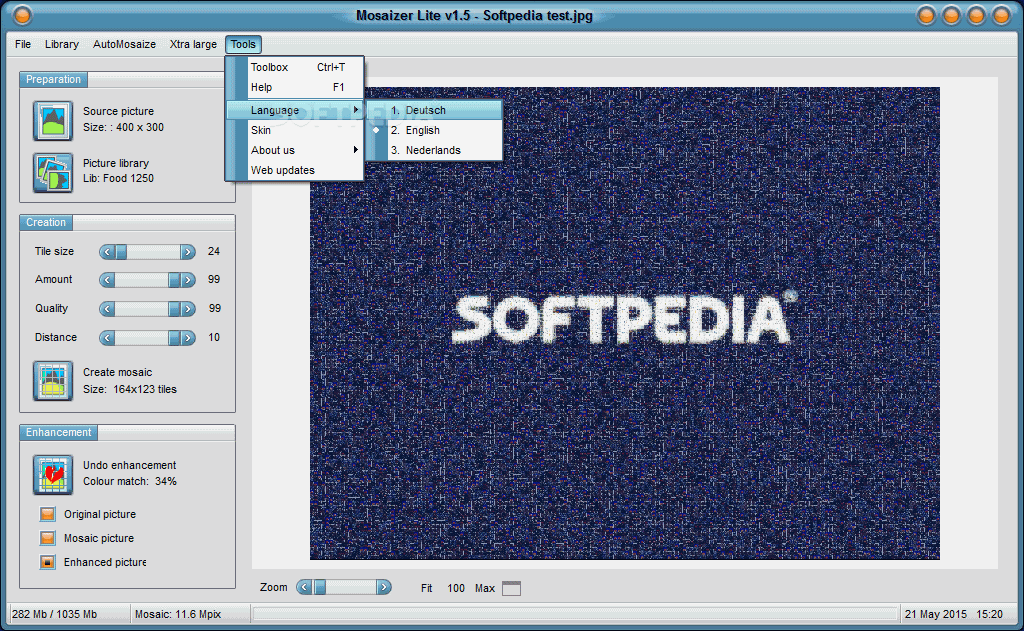
Task: Open the Picture library icon
Action: (x=53, y=172)
